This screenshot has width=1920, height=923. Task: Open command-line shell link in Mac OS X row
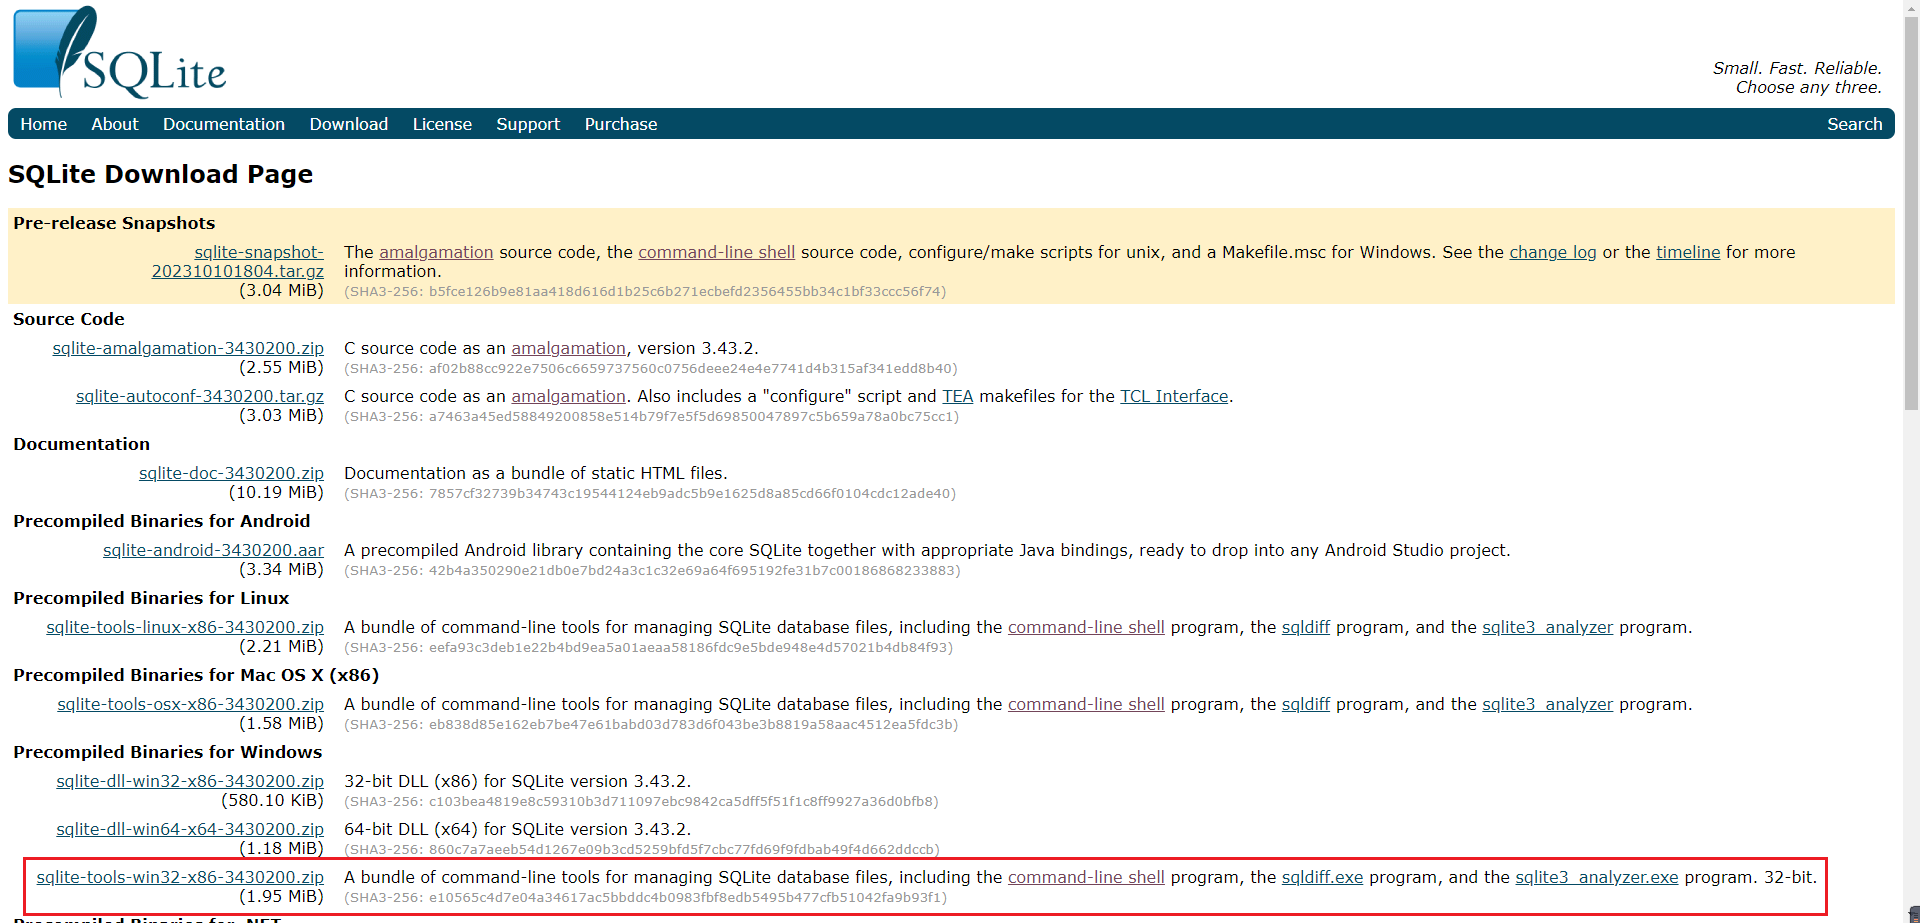[x=1086, y=704]
